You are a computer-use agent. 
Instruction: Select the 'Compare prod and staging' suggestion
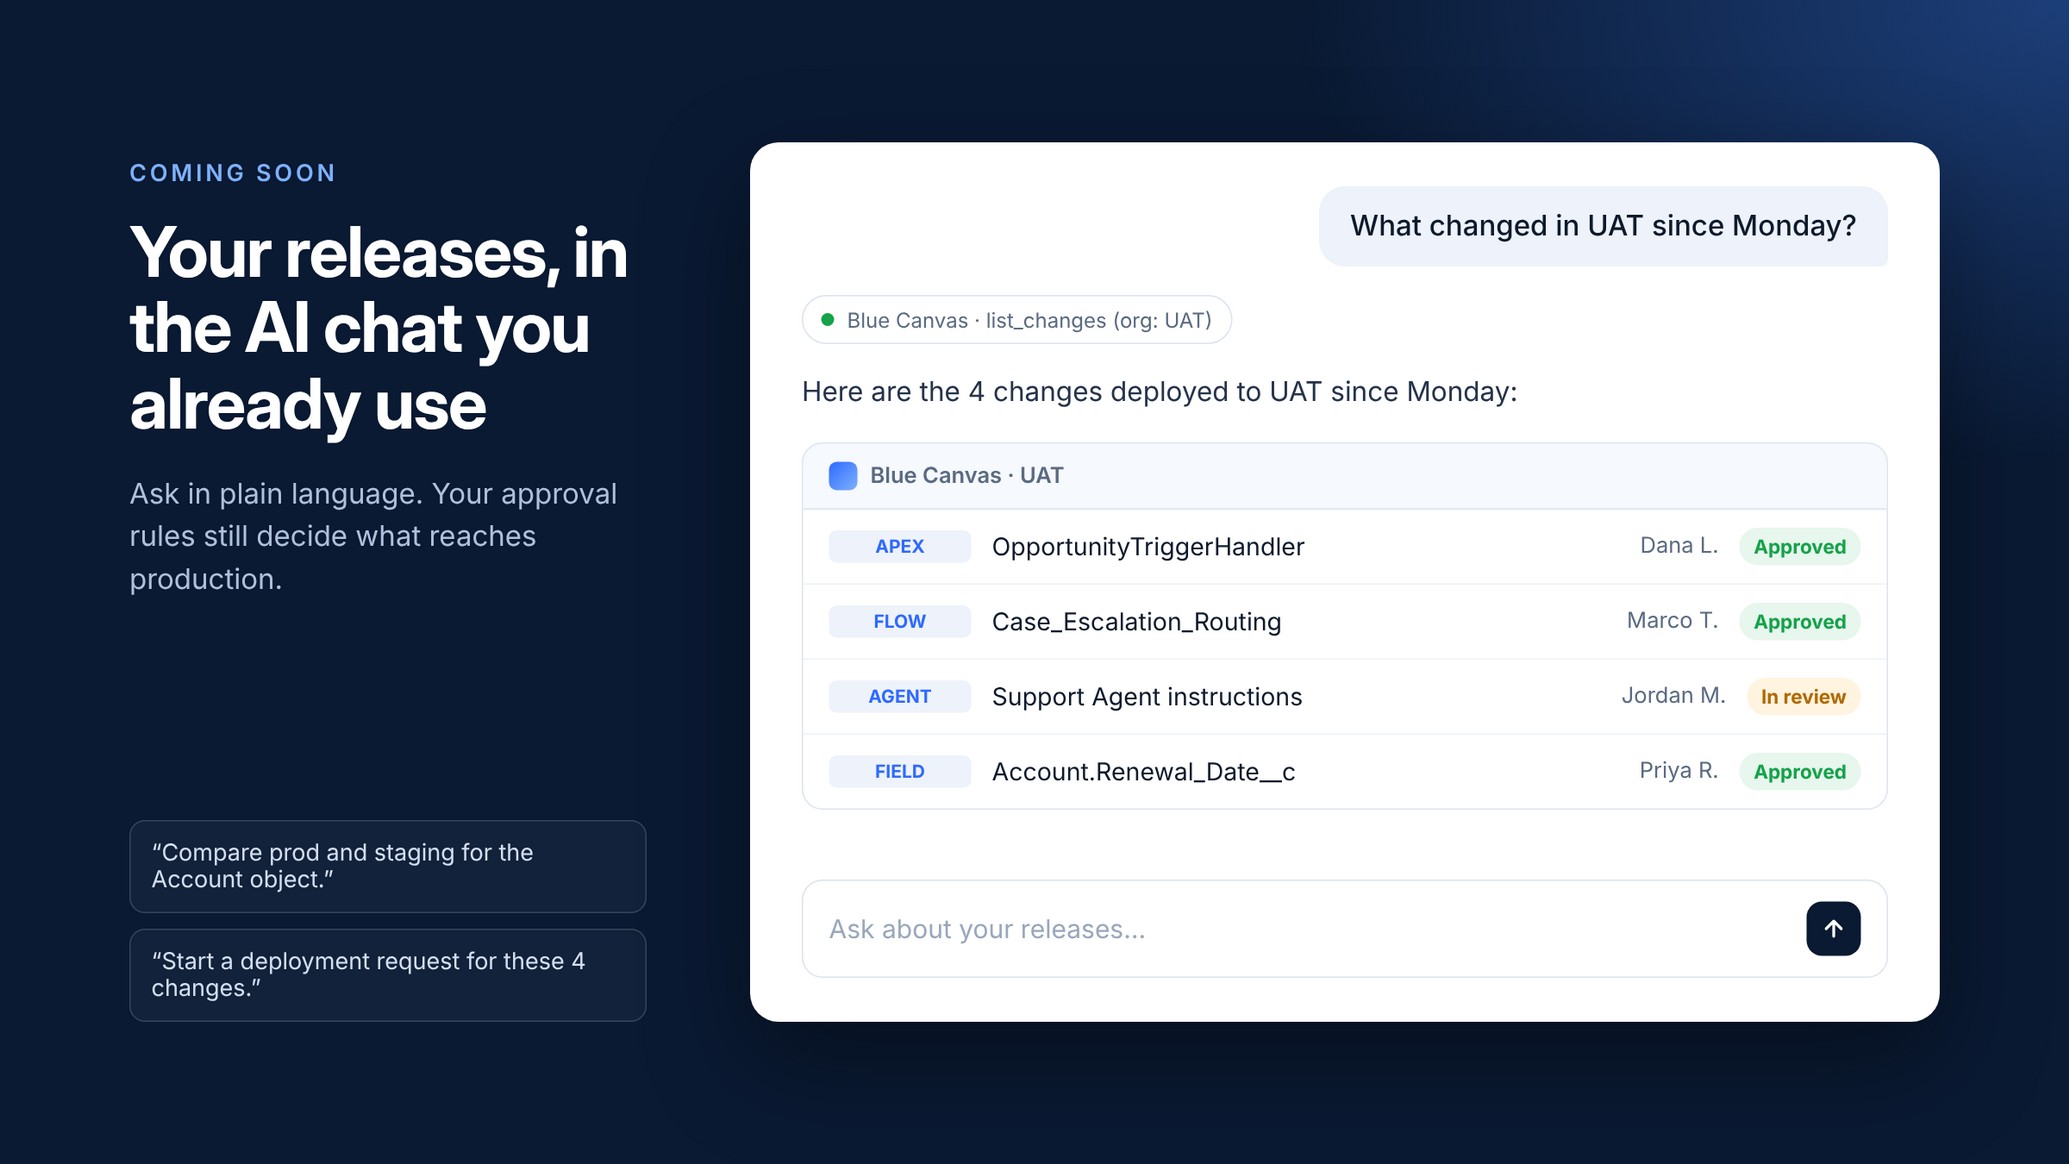click(387, 866)
